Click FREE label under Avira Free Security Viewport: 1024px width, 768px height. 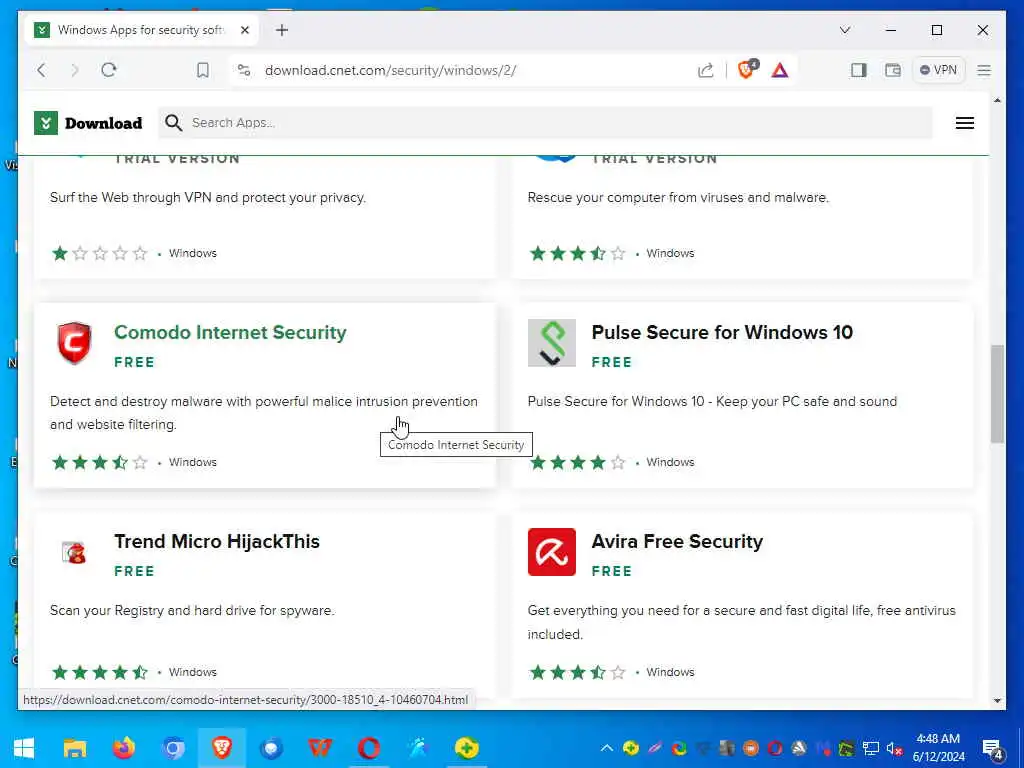[x=611, y=571]
